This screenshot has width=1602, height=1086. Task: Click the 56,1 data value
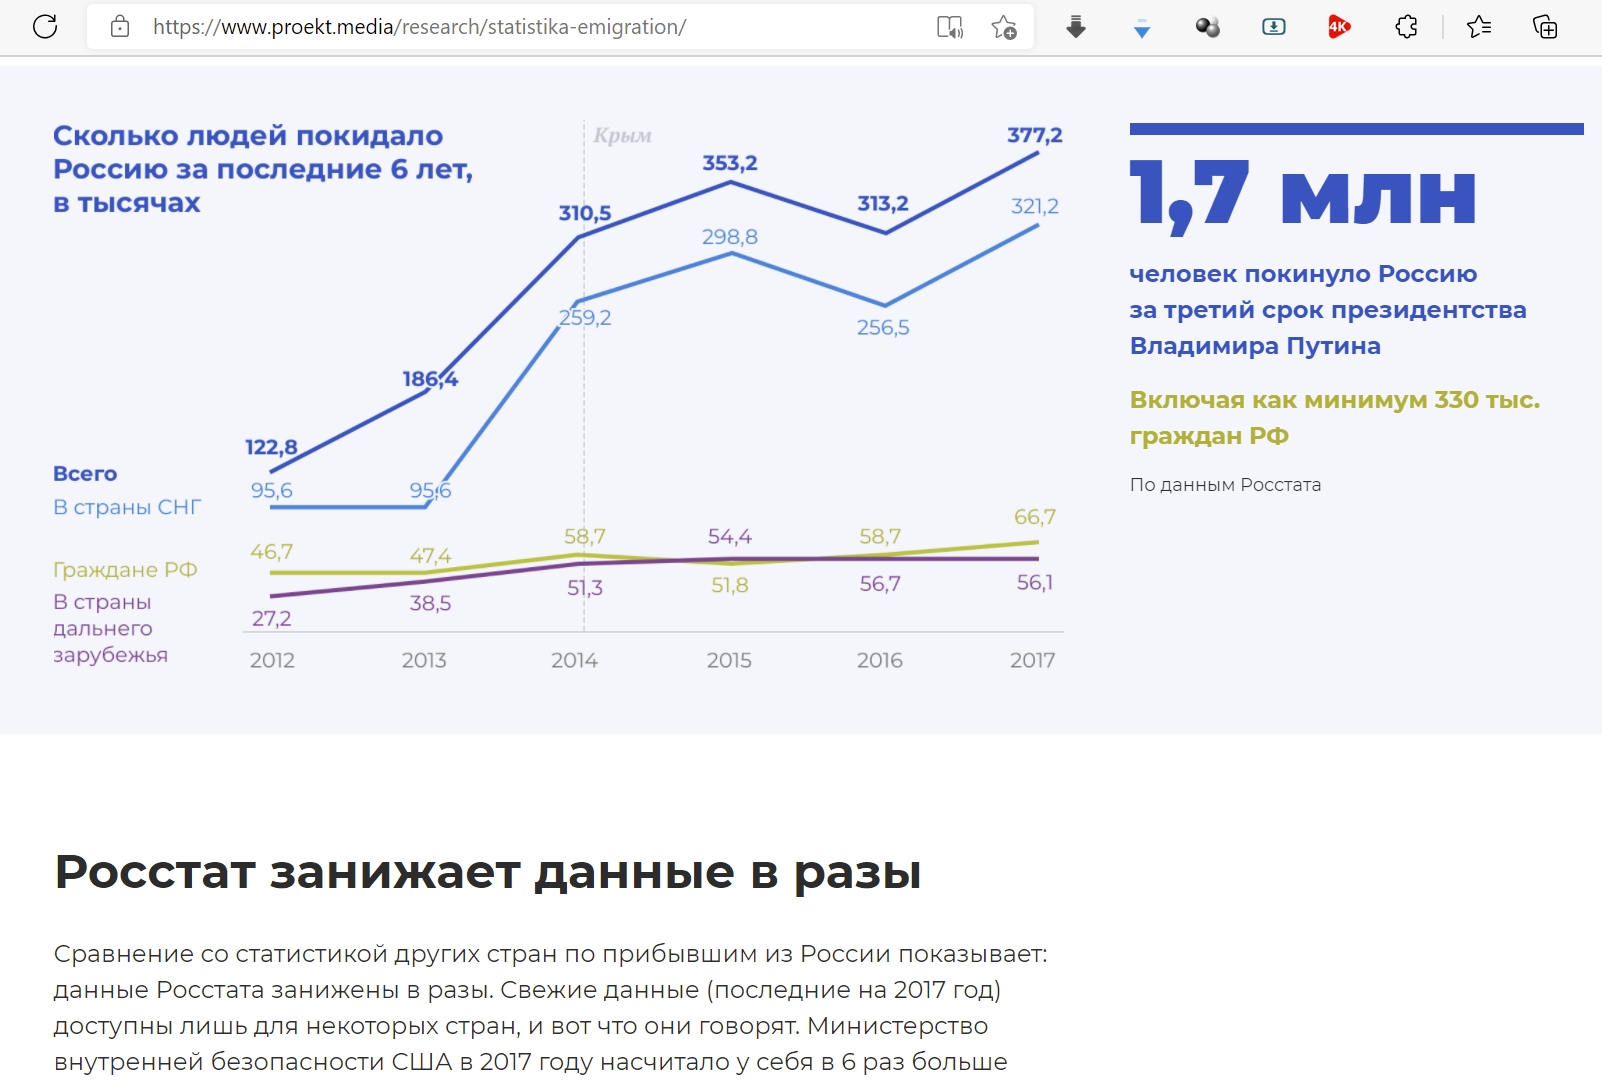1035,583
